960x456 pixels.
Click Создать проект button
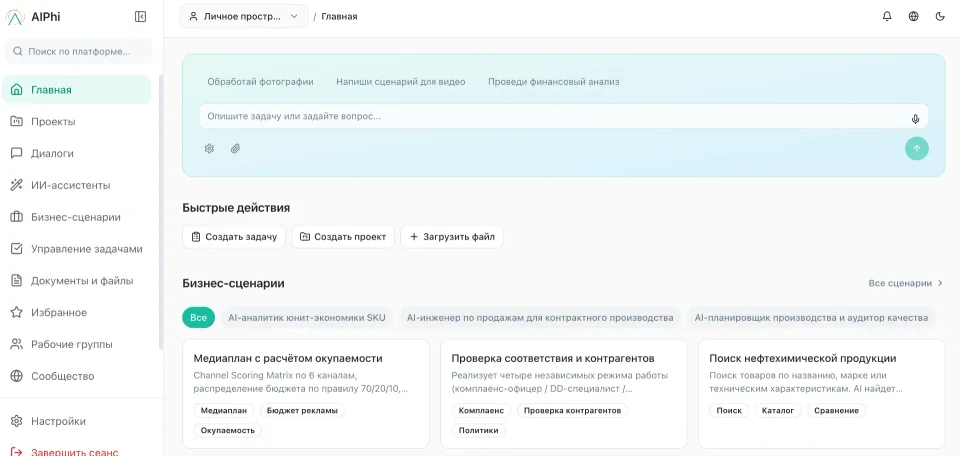click(343, 237)
